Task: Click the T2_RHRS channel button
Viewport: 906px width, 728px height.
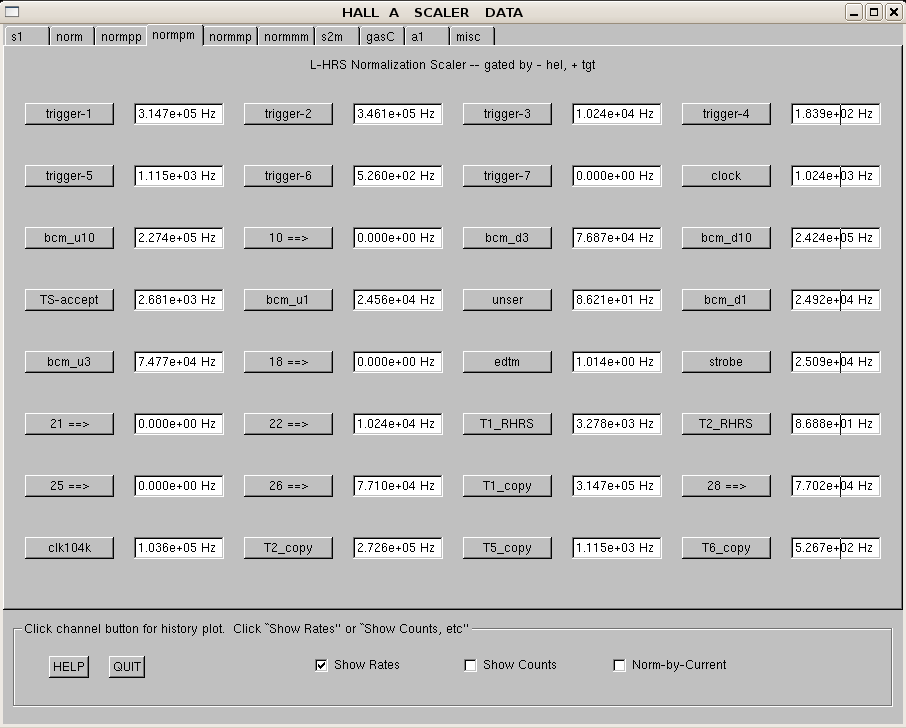Action: pyautogui.click(x=726, y=424)
